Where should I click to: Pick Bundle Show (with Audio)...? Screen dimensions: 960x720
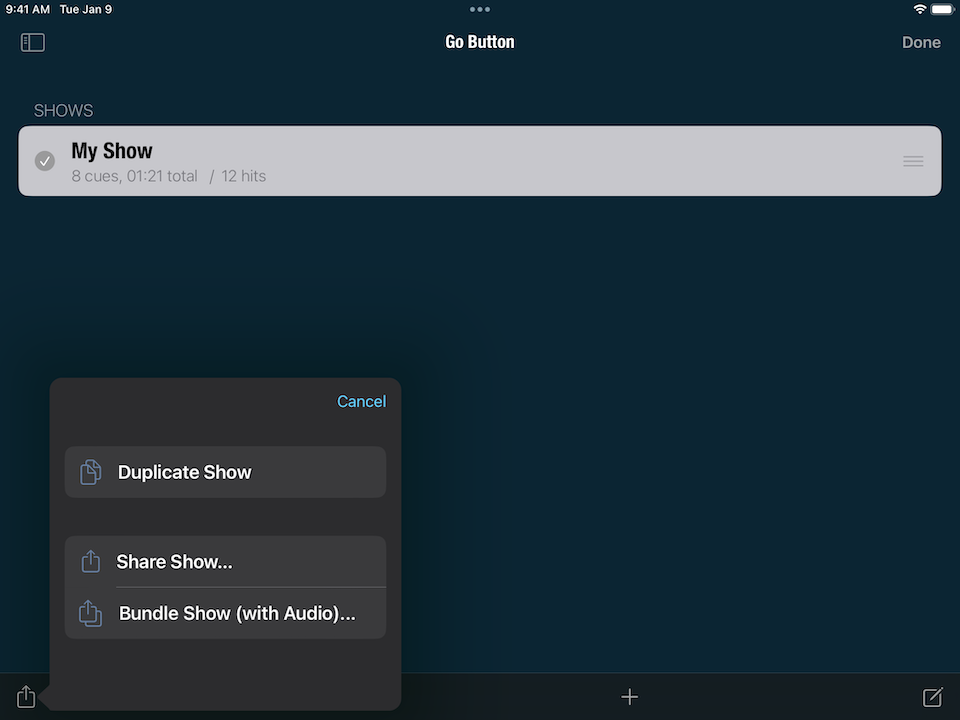point(237,613)
